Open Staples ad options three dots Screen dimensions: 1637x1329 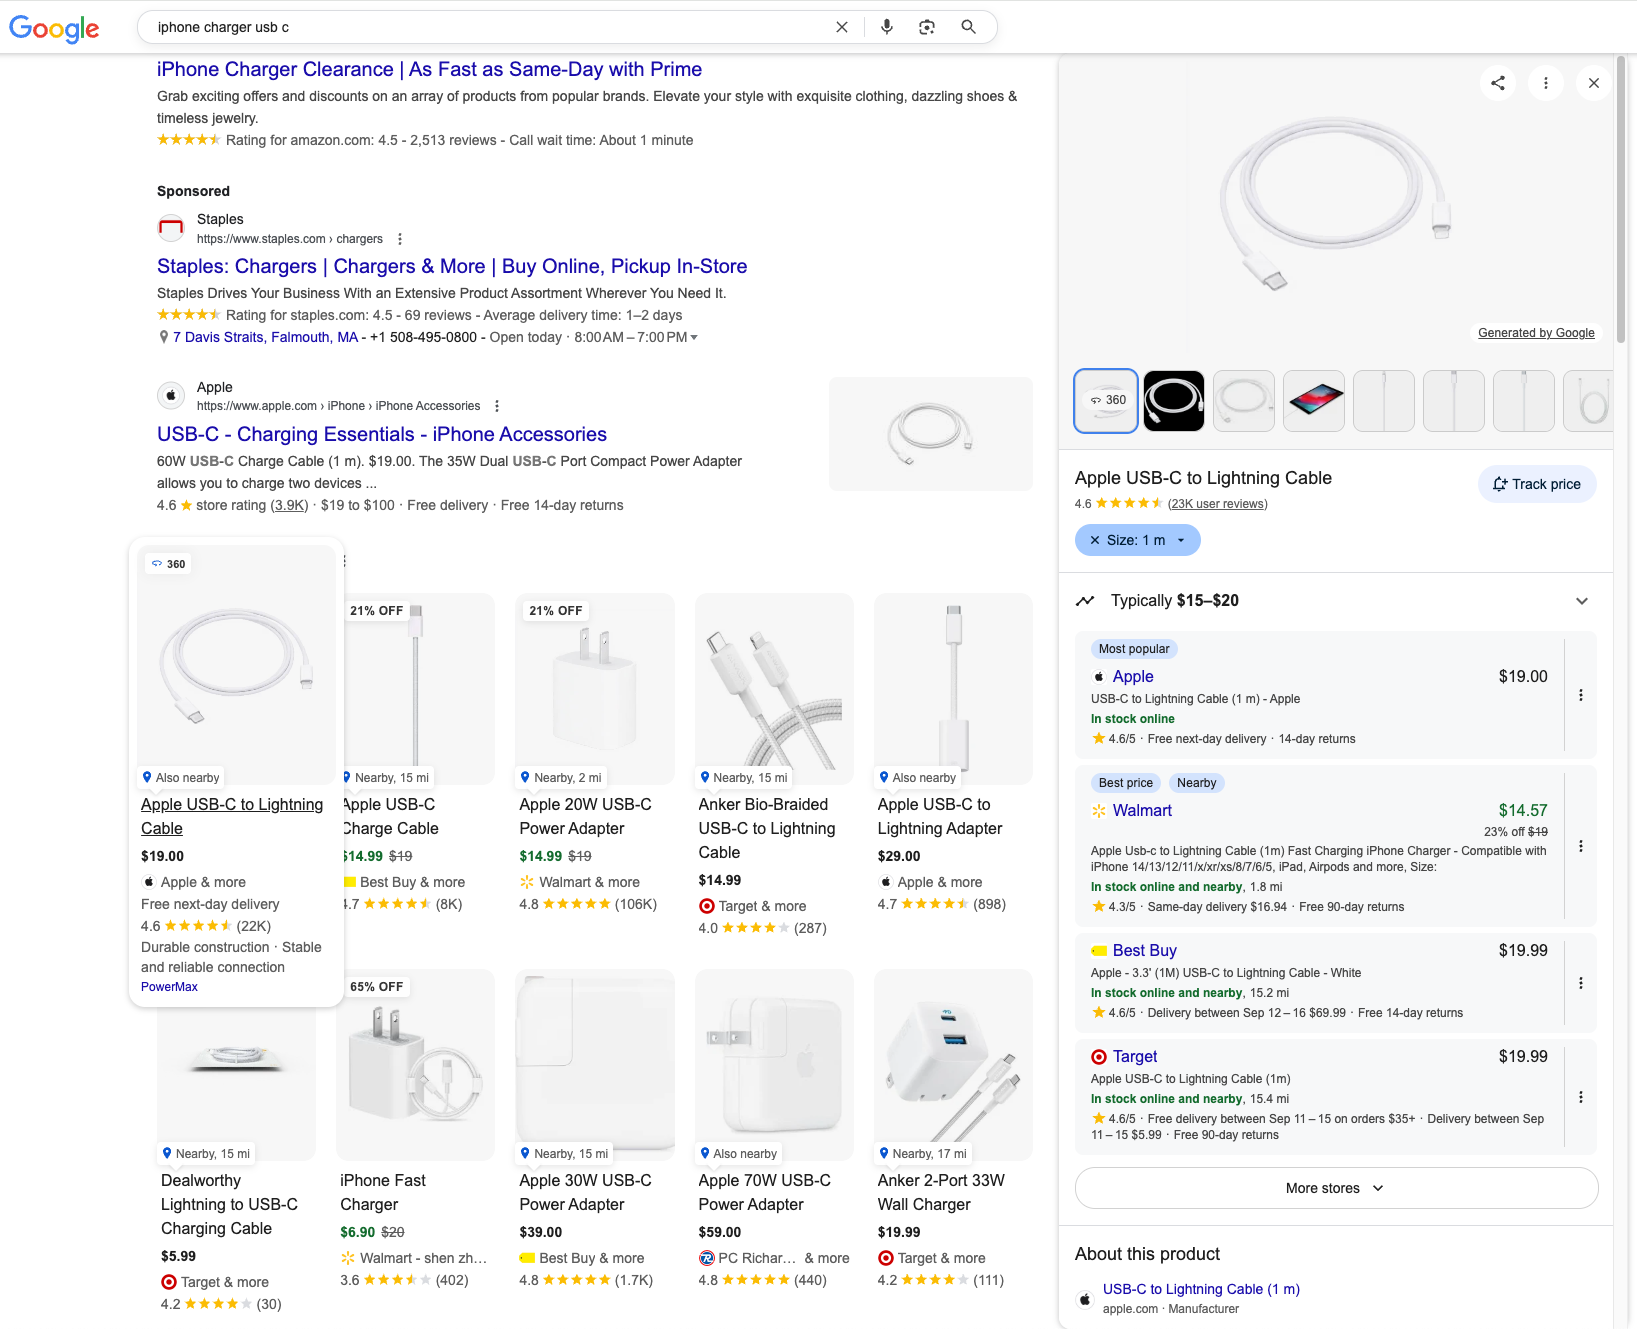tap(400, 239)
